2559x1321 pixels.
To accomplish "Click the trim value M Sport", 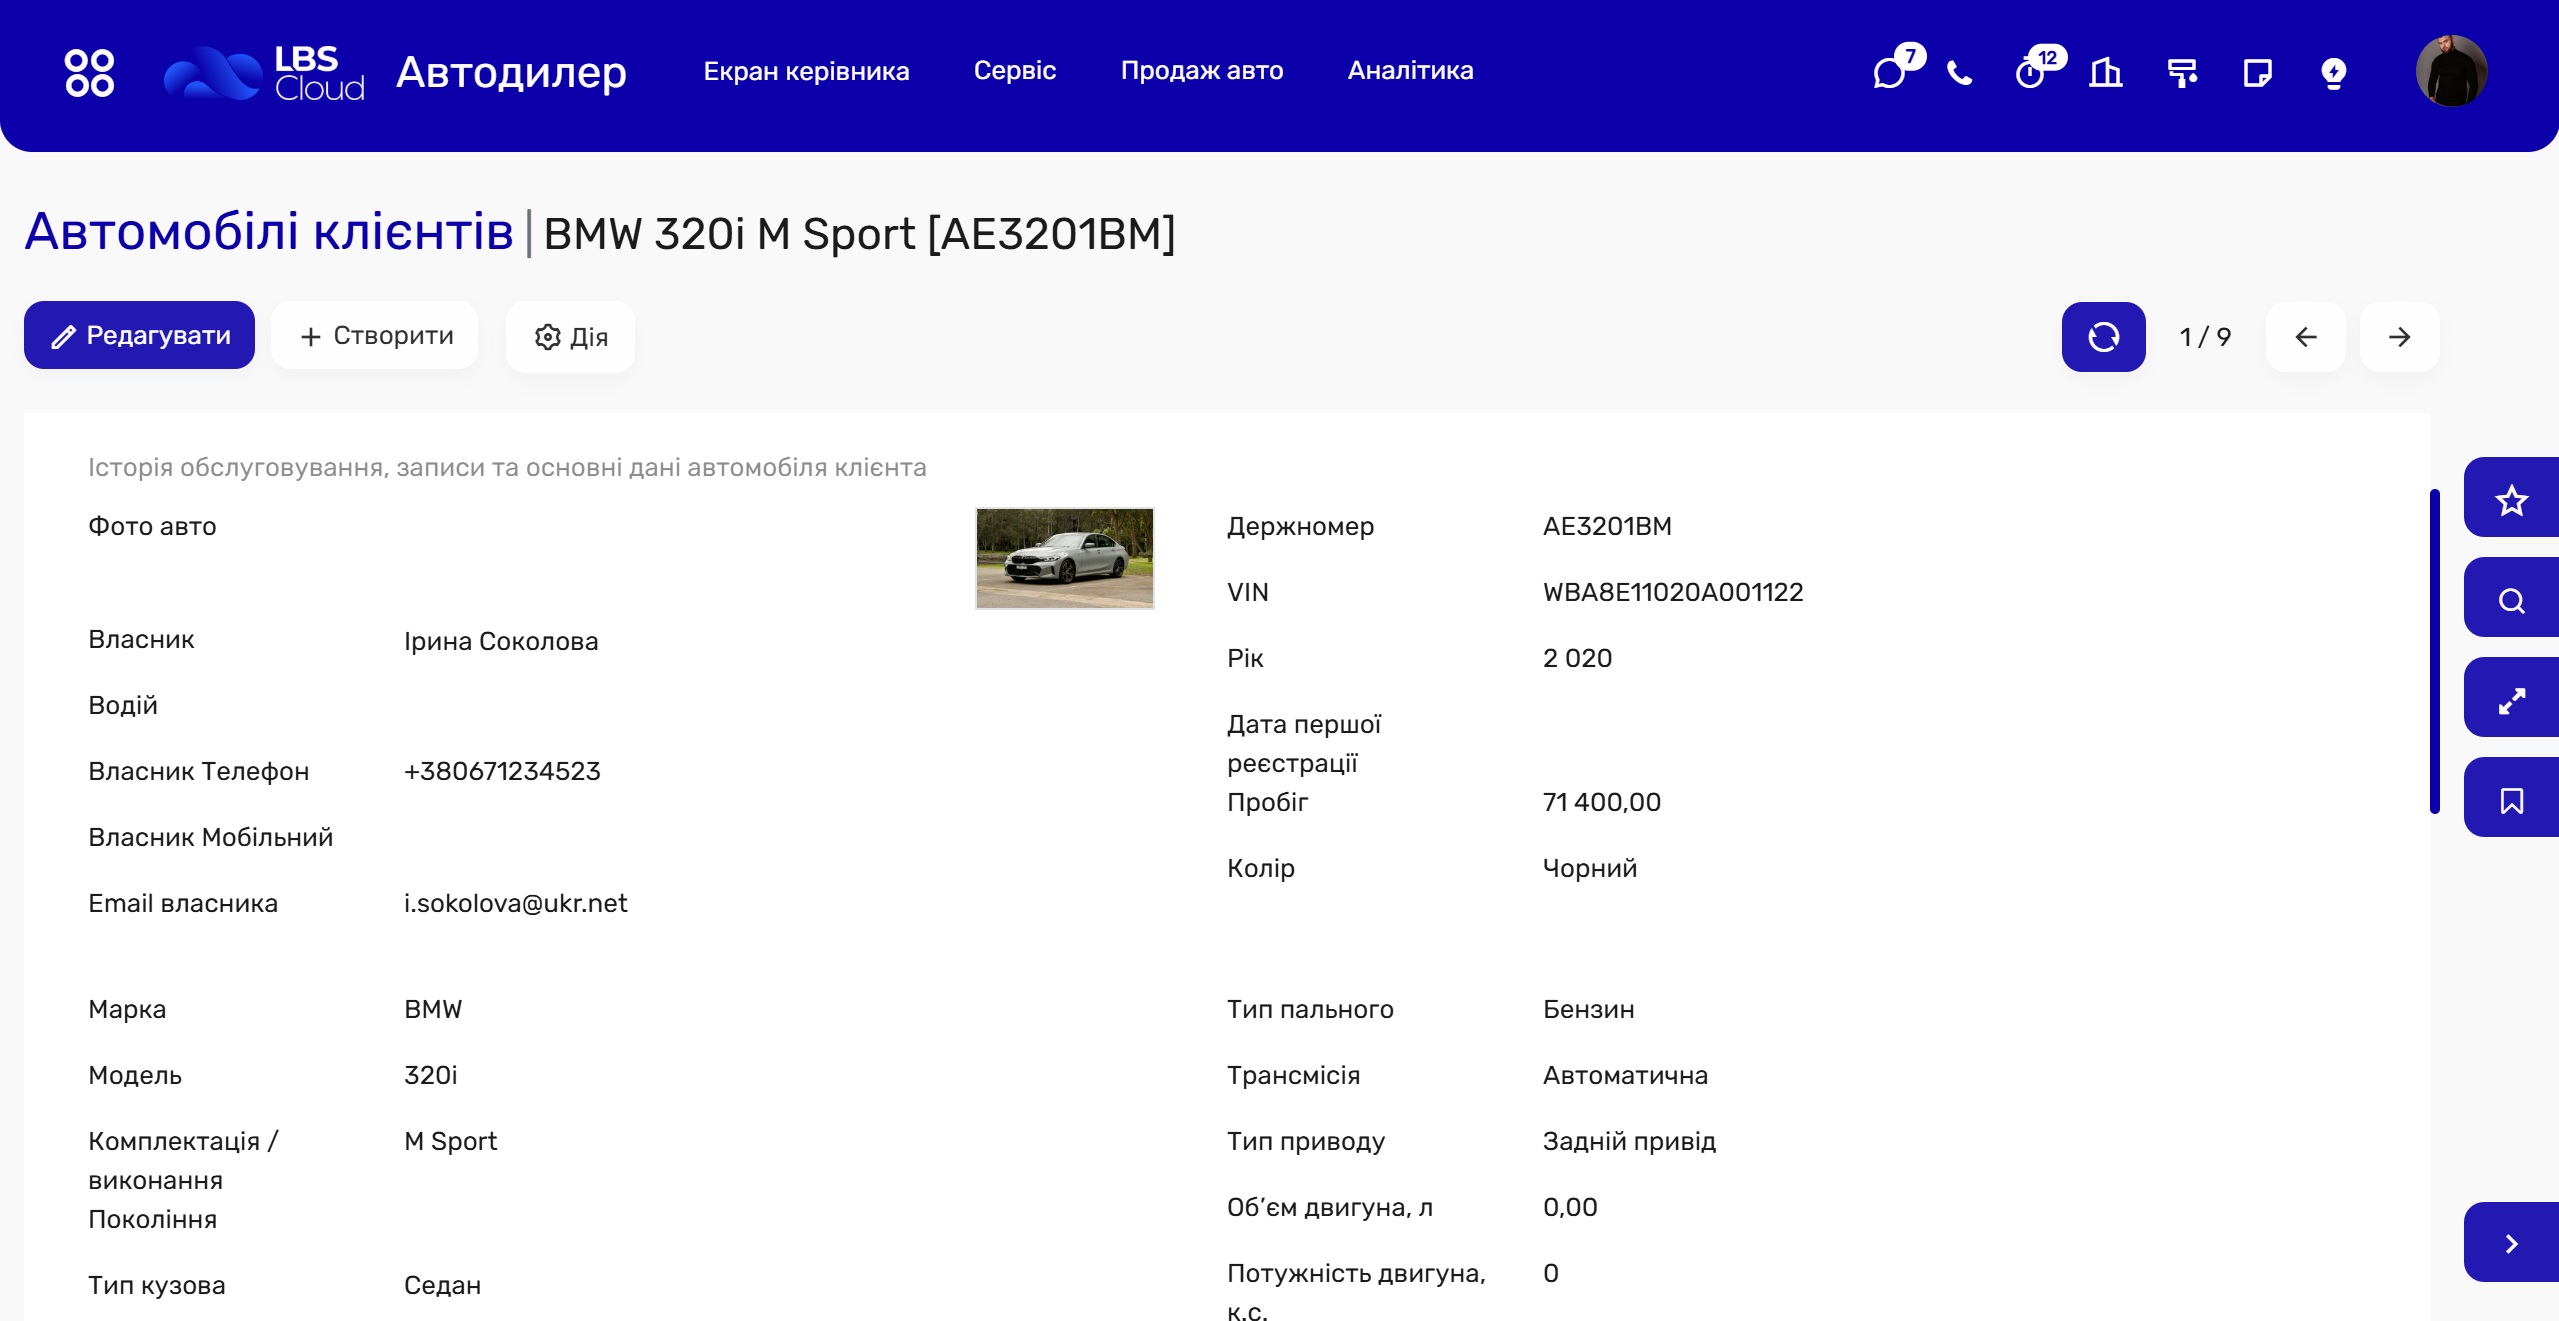I will pos(451,1141).
